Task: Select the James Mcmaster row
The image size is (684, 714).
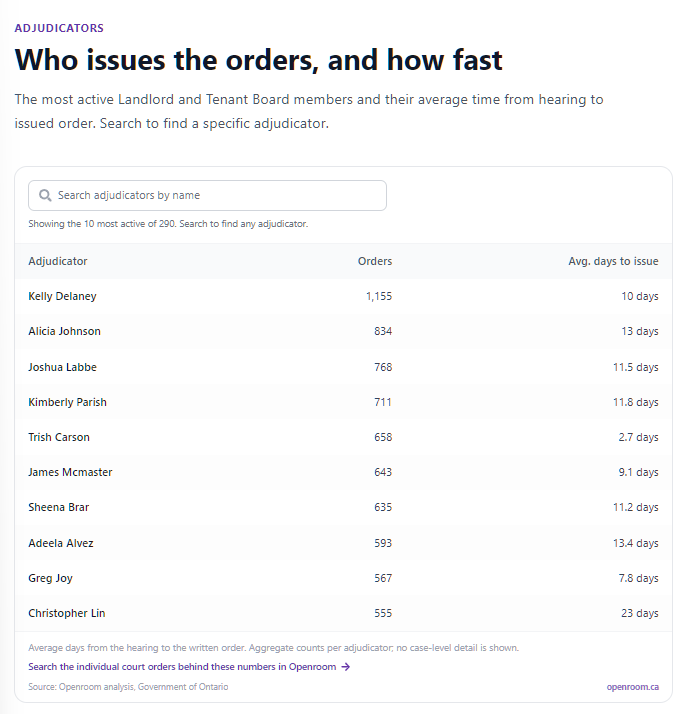Action: [343, 472]
